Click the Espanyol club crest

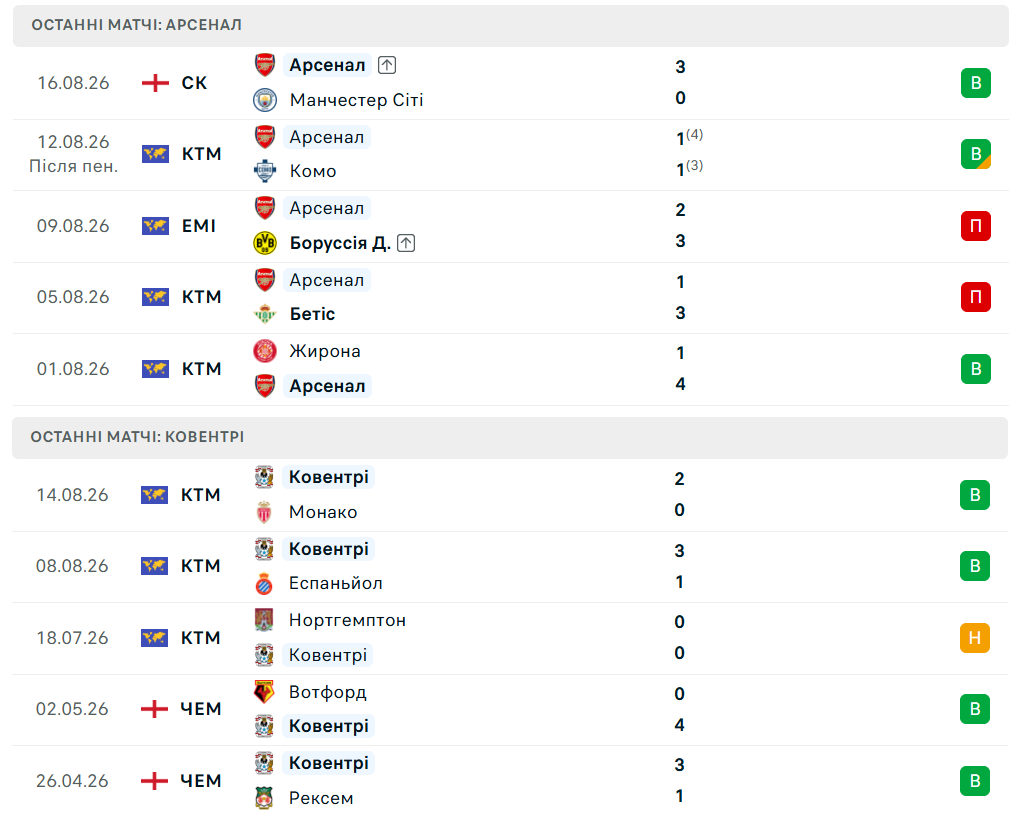click(x=264, y=583)
